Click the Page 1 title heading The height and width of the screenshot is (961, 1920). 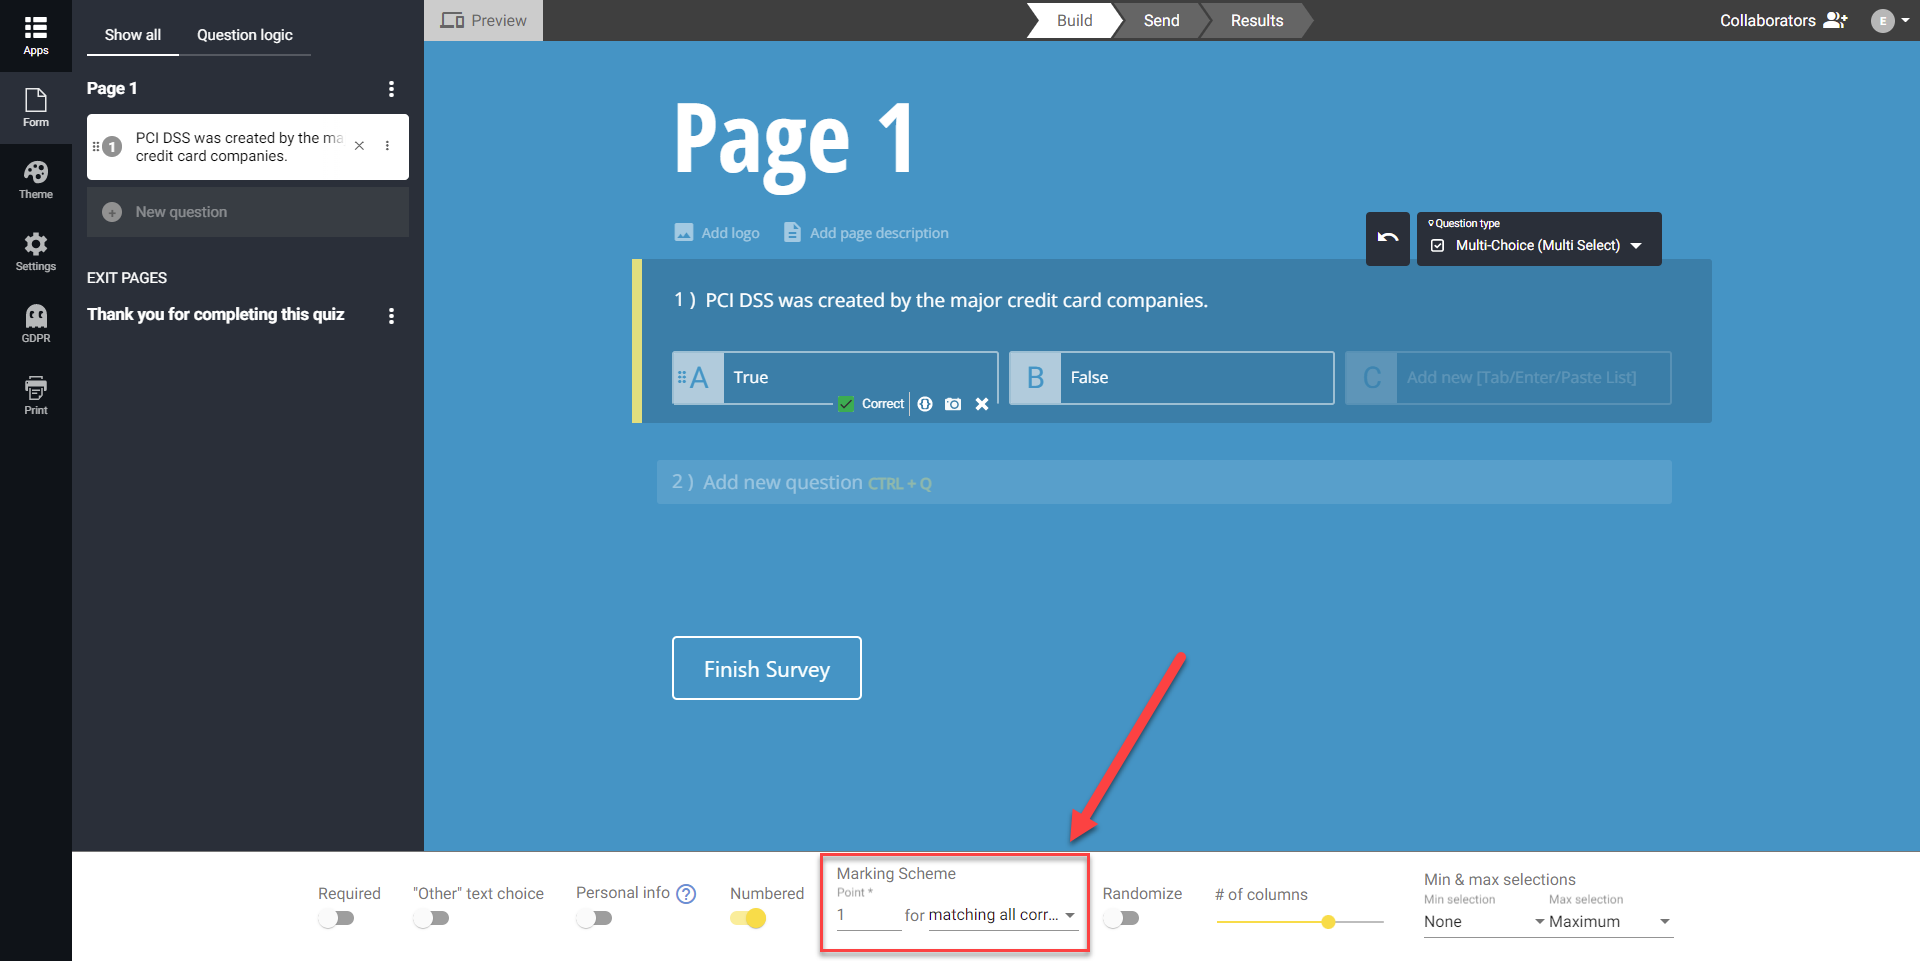[x=794, y=141]
